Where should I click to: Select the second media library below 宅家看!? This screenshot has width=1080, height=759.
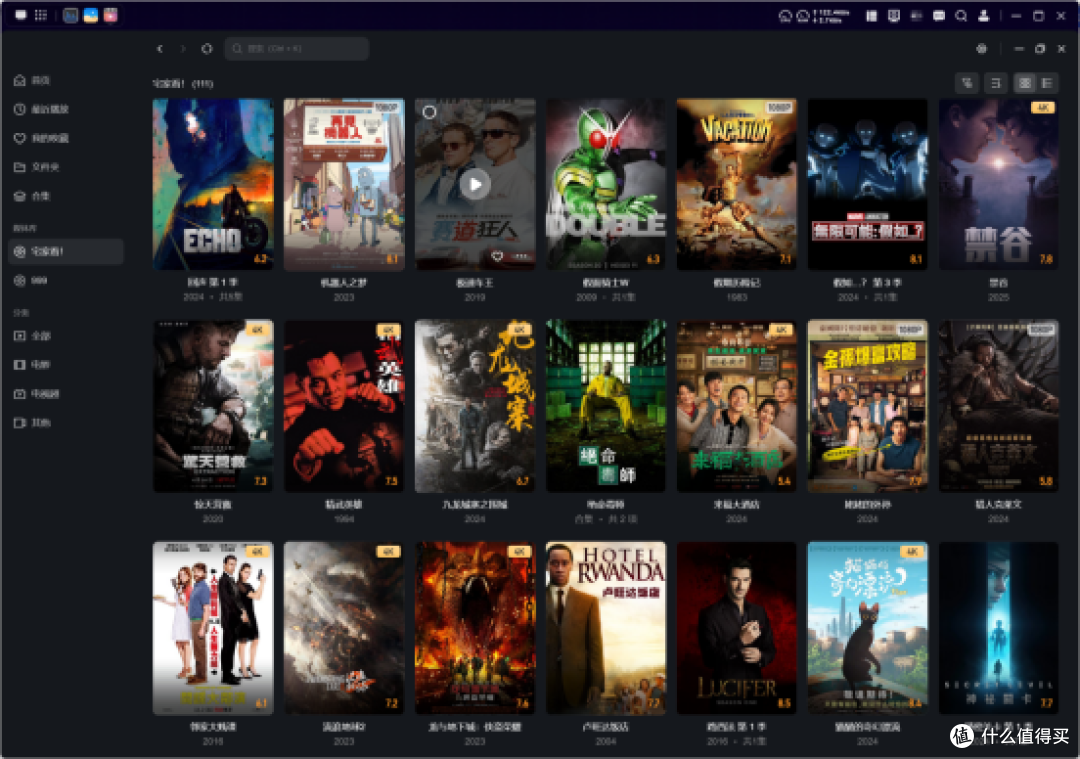click(x=65, y=280)
